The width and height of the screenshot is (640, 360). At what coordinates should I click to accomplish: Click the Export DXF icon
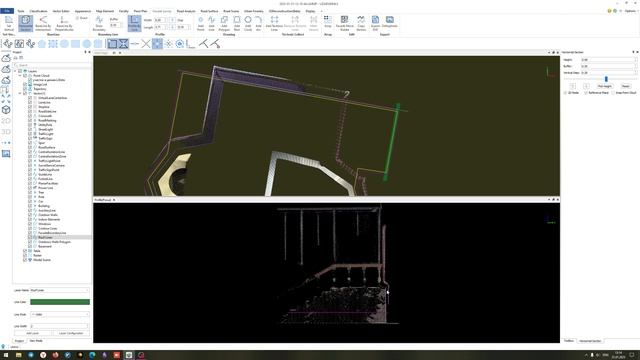coord(375,23)
